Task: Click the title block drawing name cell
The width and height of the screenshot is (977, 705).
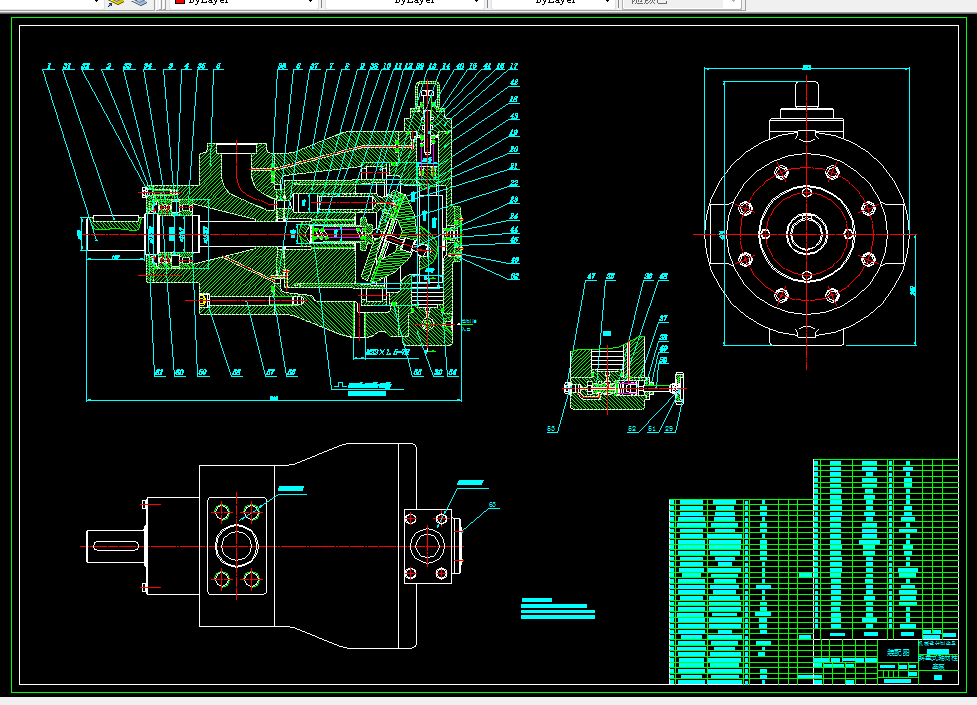Action: pyautogui.click(x=898, y=652)
